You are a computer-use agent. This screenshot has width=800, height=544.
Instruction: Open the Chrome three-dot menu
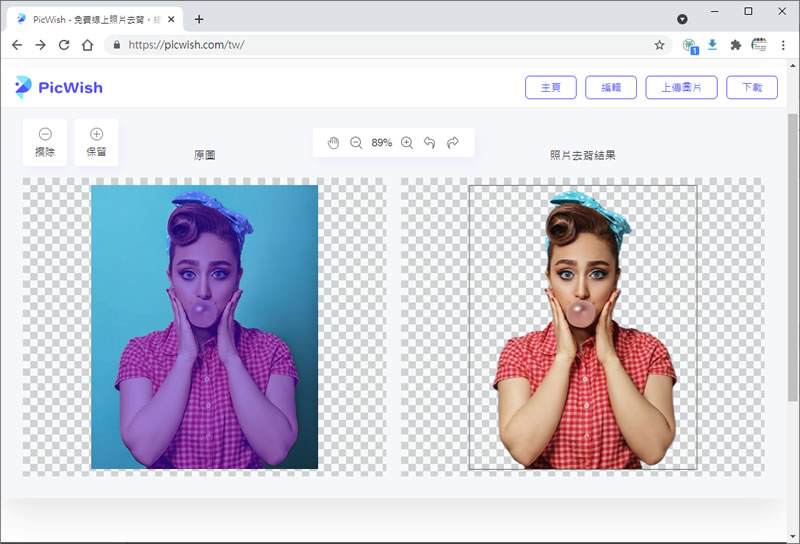tap(782, 45)
